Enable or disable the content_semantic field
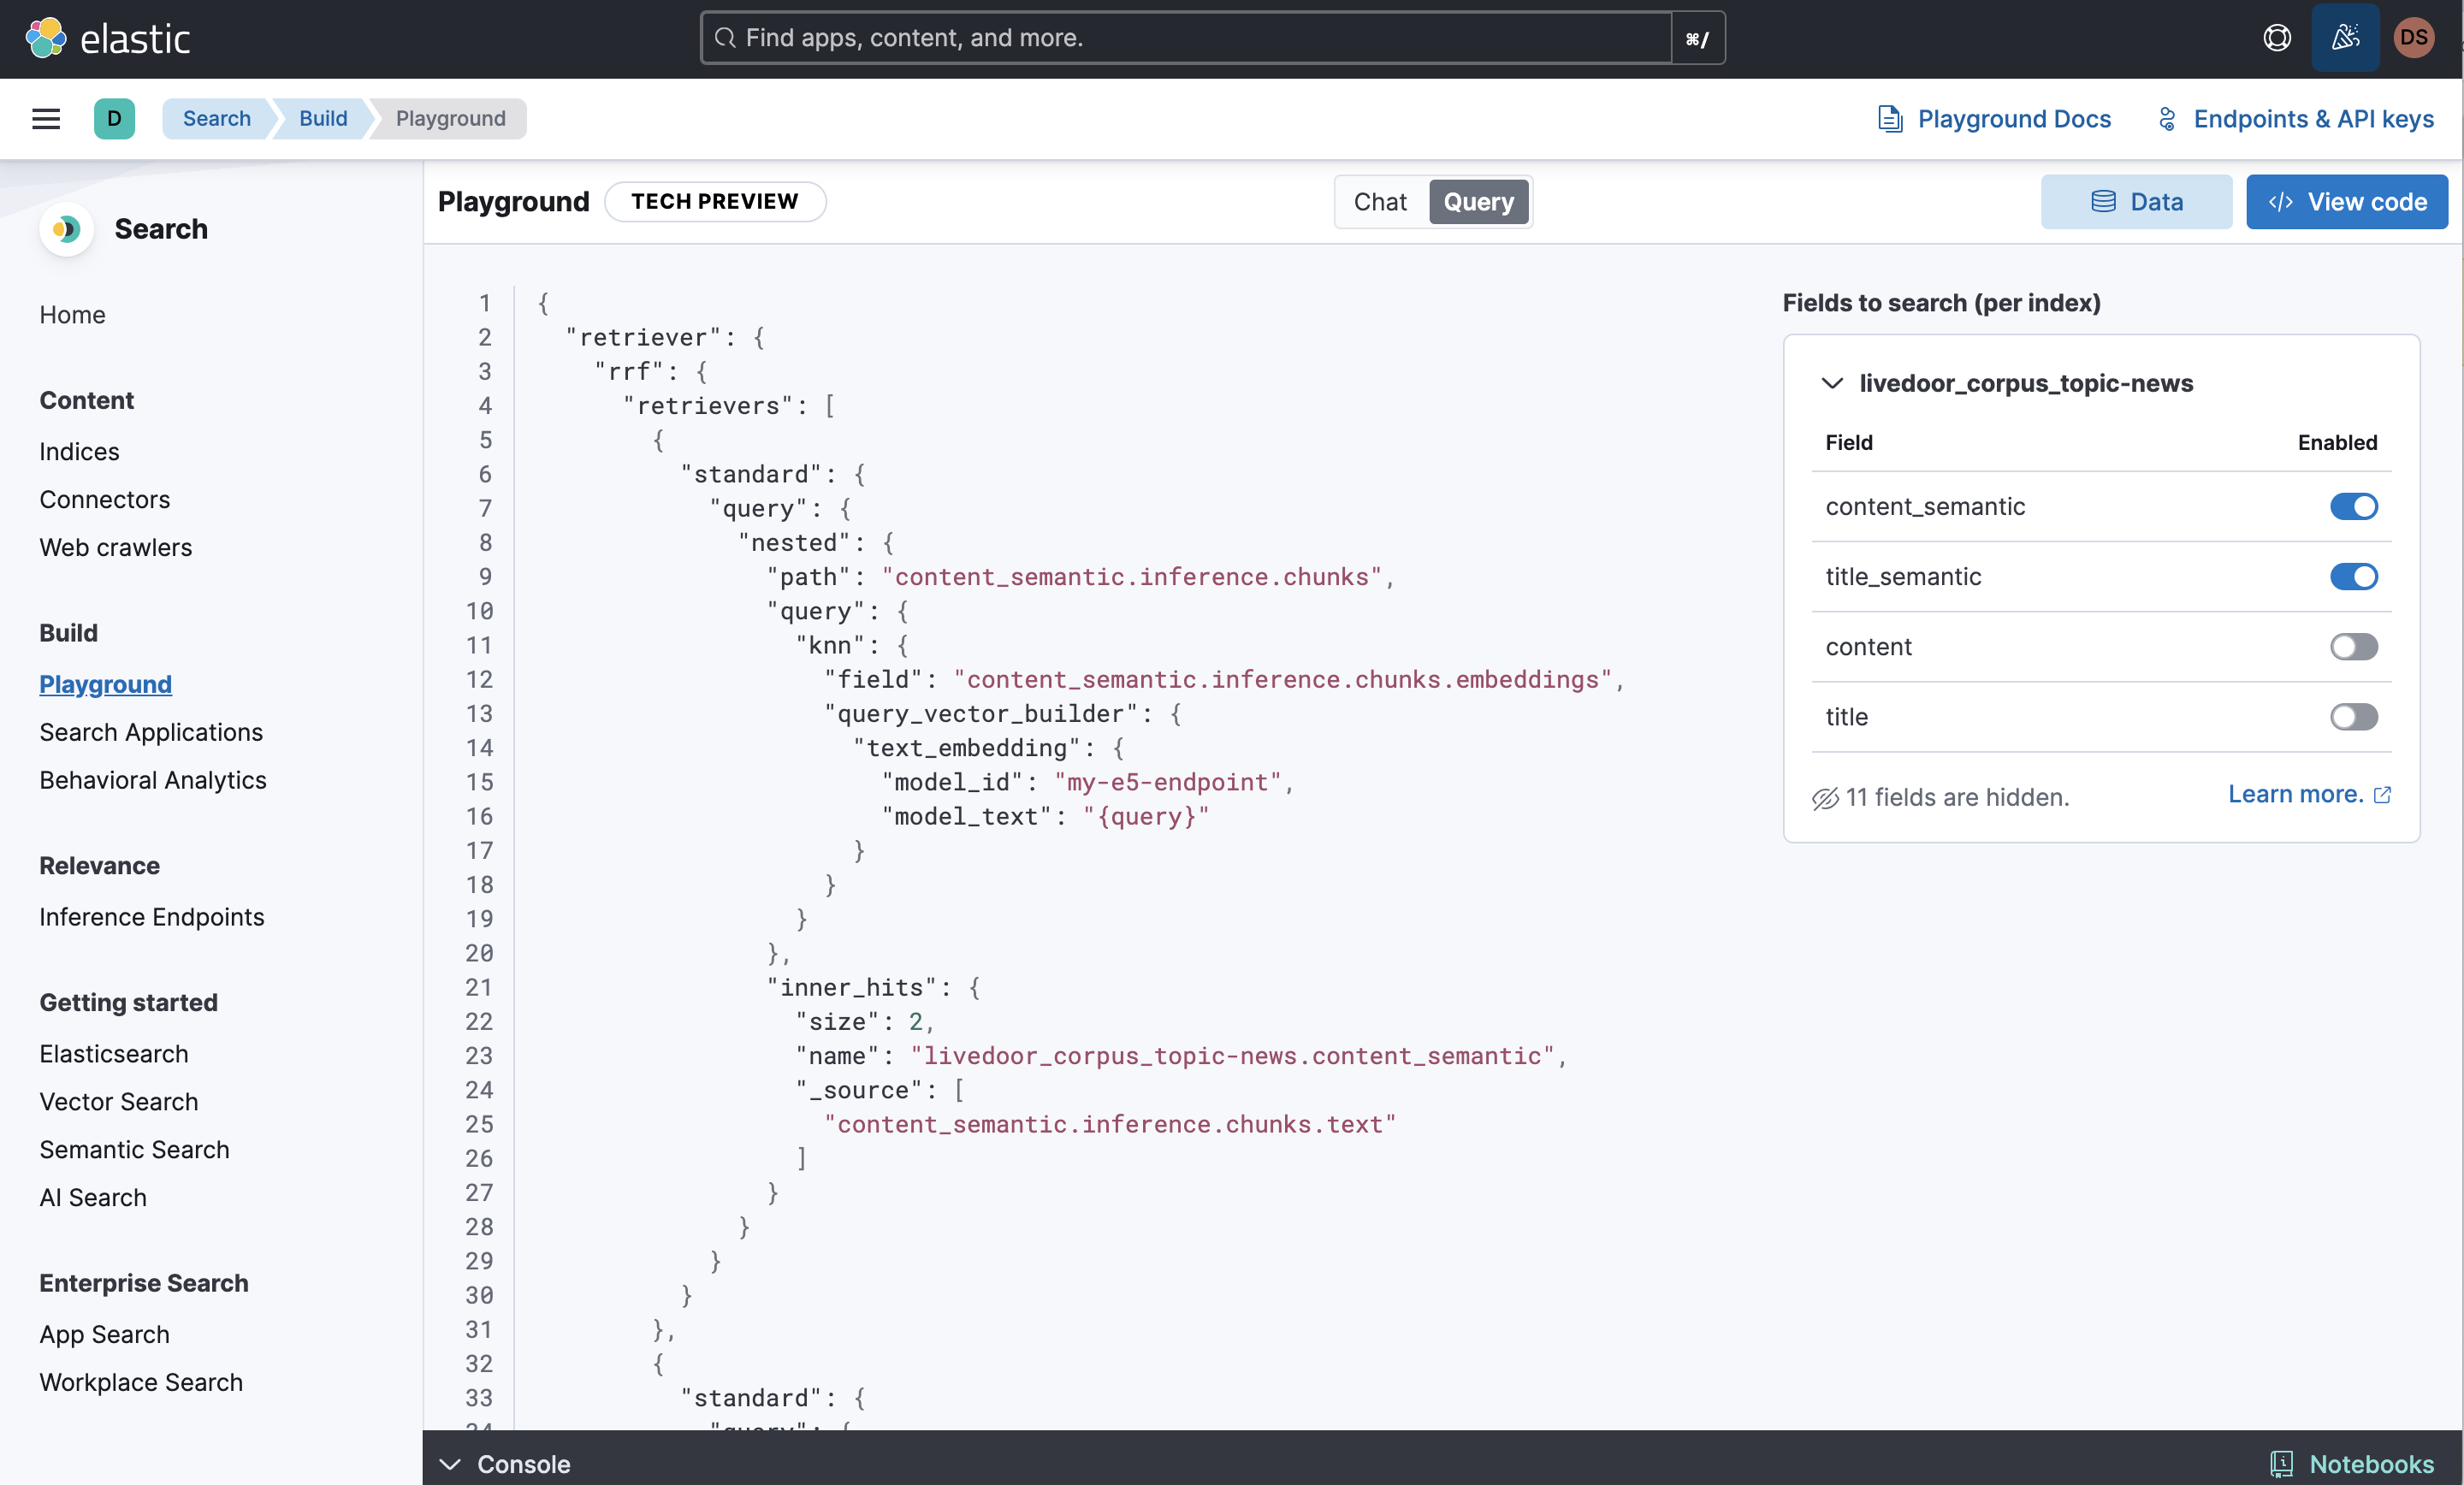This screenshot has width=2464, height=1485. (2353, 506)
